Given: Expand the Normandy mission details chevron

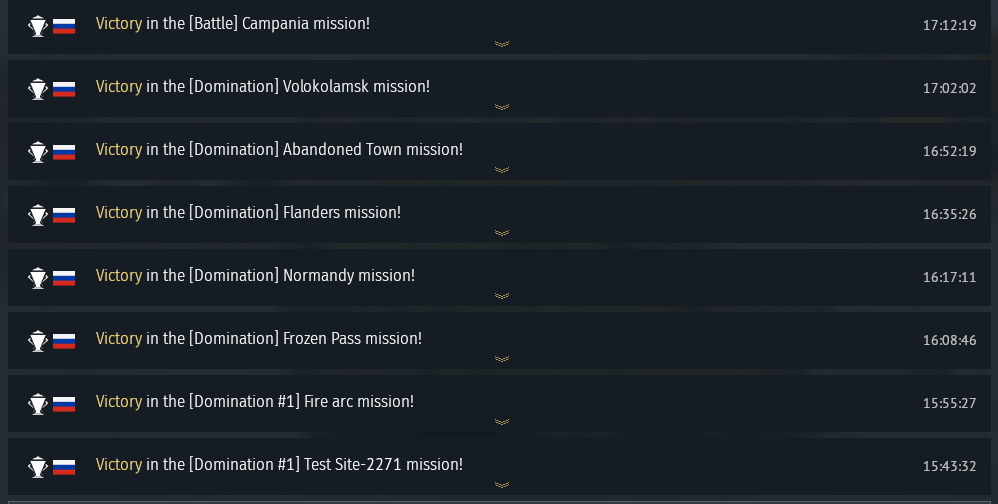Looking at the screenshot, I should click(502, 296).
